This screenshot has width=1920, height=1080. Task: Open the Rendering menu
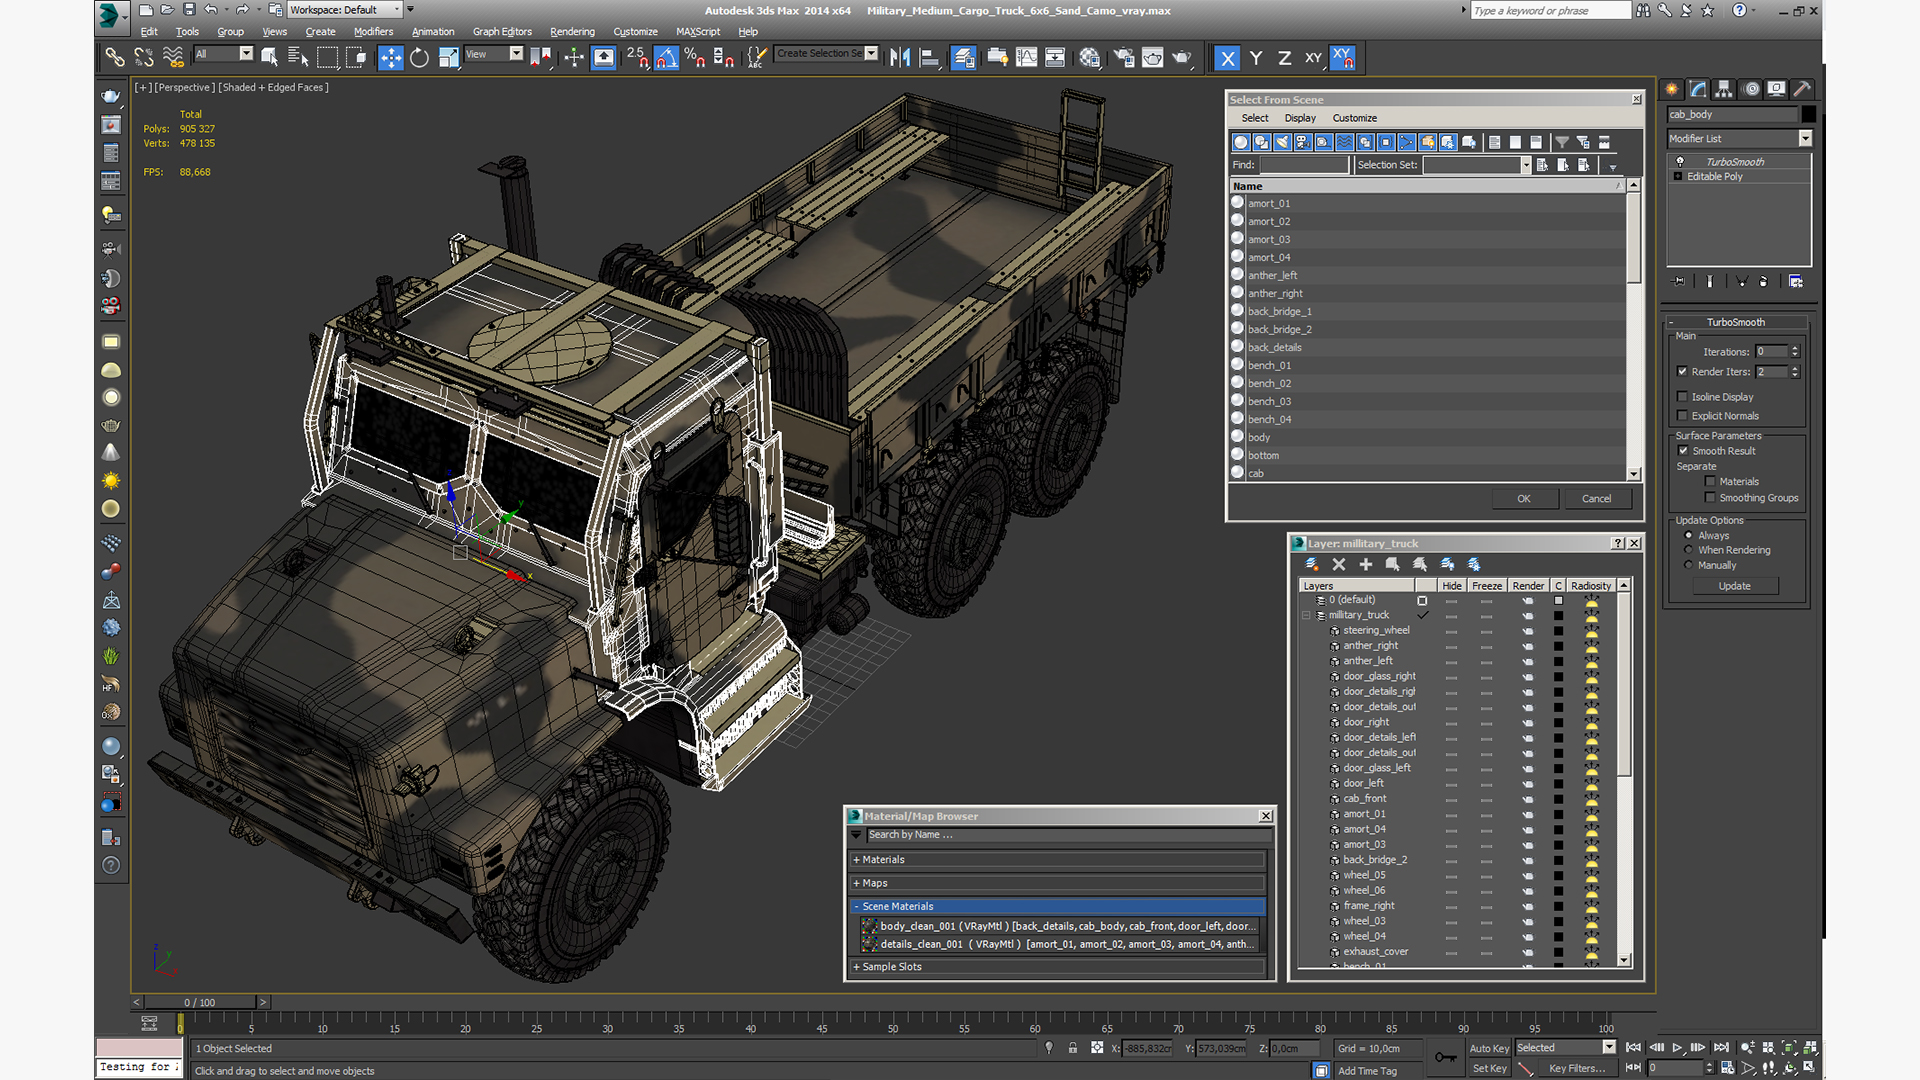(x=572, y=32)
